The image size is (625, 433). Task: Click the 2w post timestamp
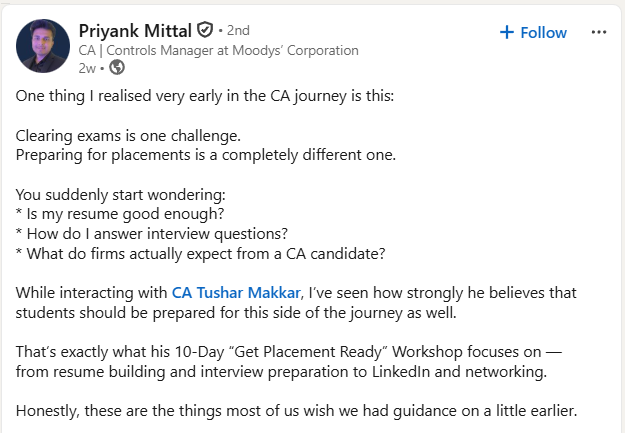[87, 68]
